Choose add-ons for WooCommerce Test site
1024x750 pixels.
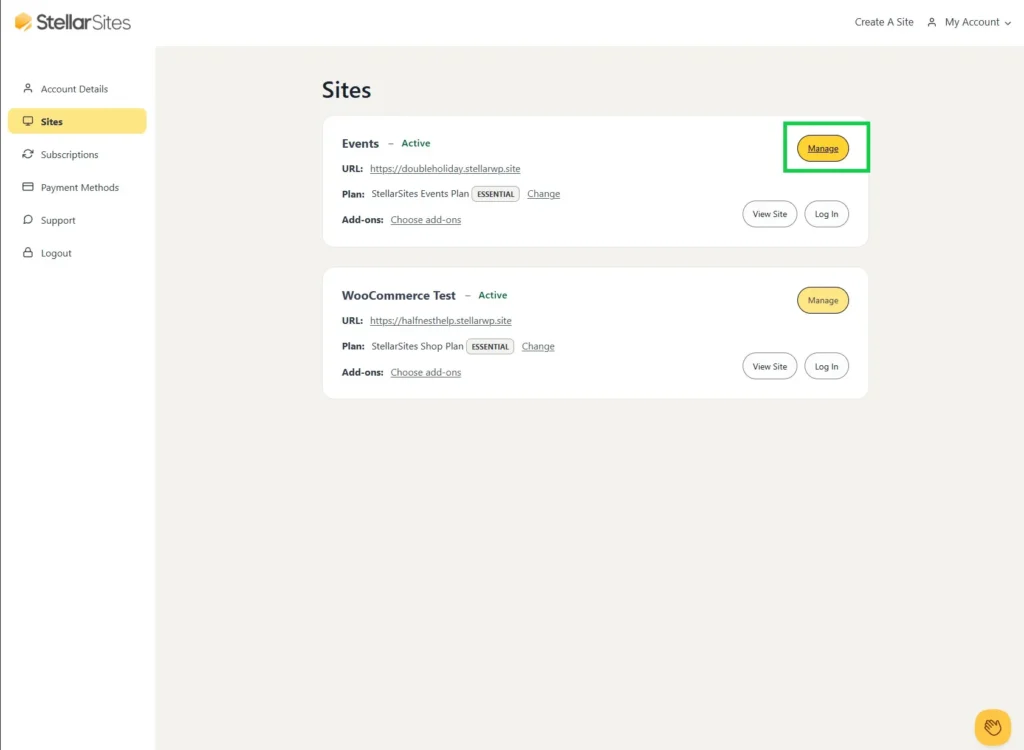[x=425, y=372]
